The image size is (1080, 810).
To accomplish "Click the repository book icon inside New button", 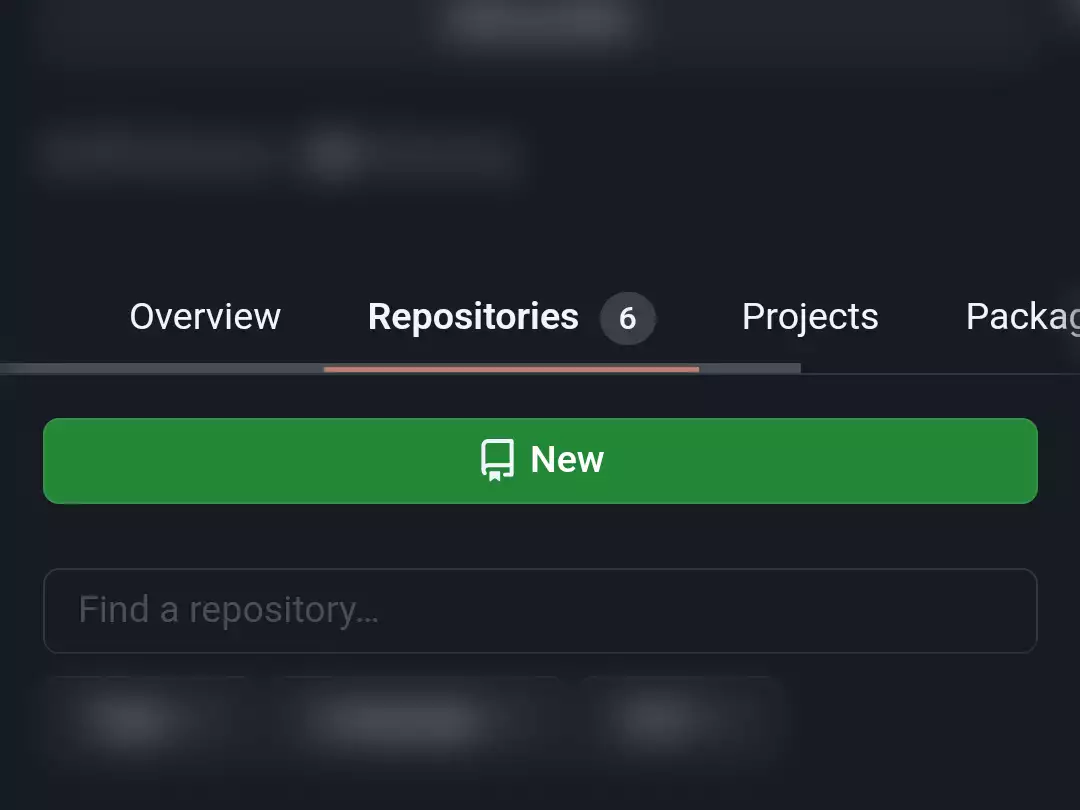I will pyautogui.click(x=497, y=460).
